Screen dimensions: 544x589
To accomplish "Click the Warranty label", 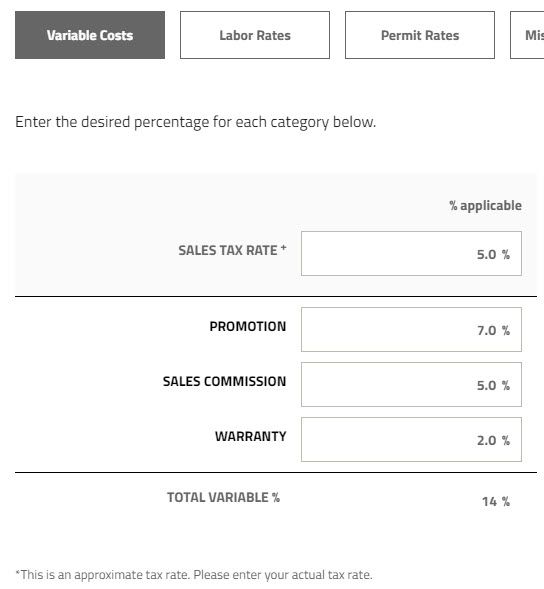I will (x=250, y=436).
